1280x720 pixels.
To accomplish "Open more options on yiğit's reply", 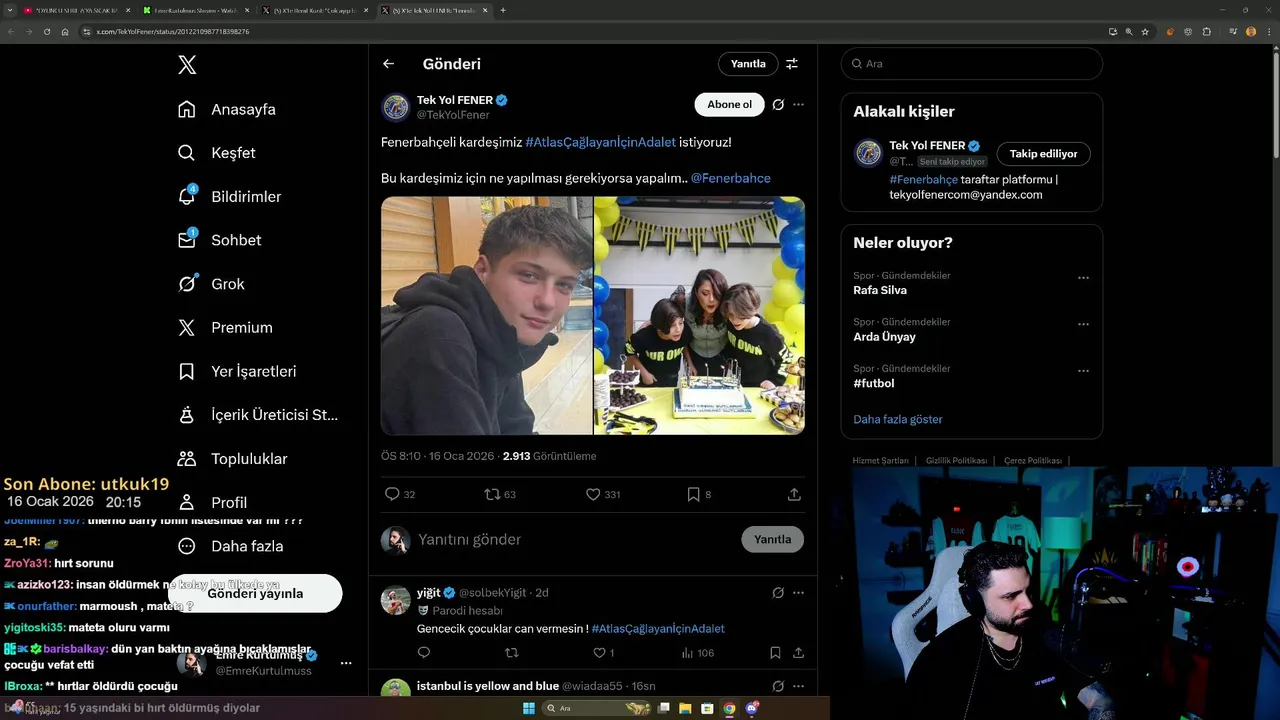I will 798,593.
